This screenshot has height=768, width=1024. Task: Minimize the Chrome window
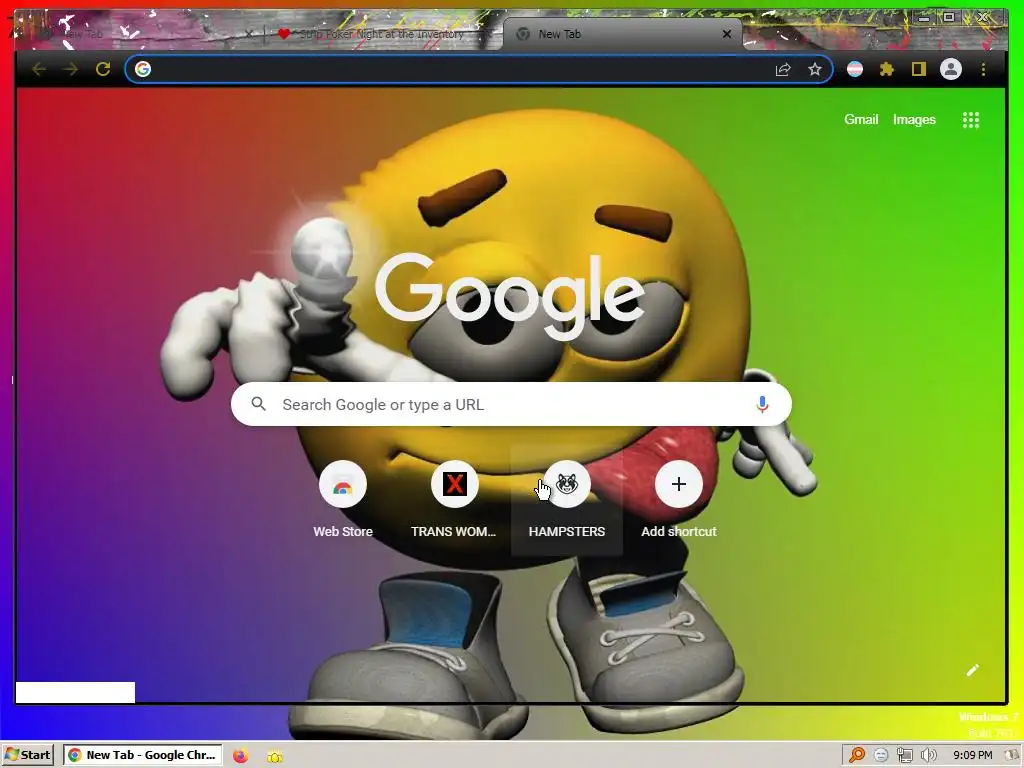click(x=923, y=18)
